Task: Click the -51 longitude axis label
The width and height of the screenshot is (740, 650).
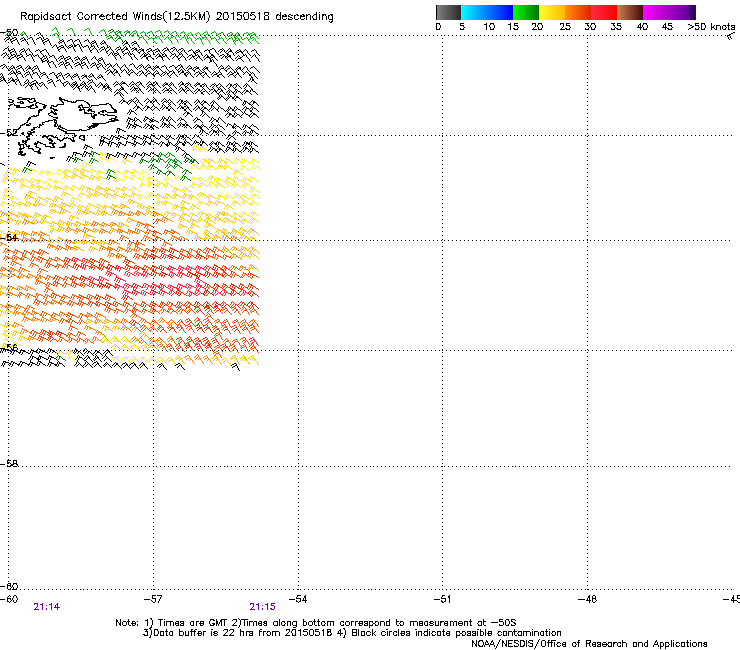Action: (x=442, y=599)
